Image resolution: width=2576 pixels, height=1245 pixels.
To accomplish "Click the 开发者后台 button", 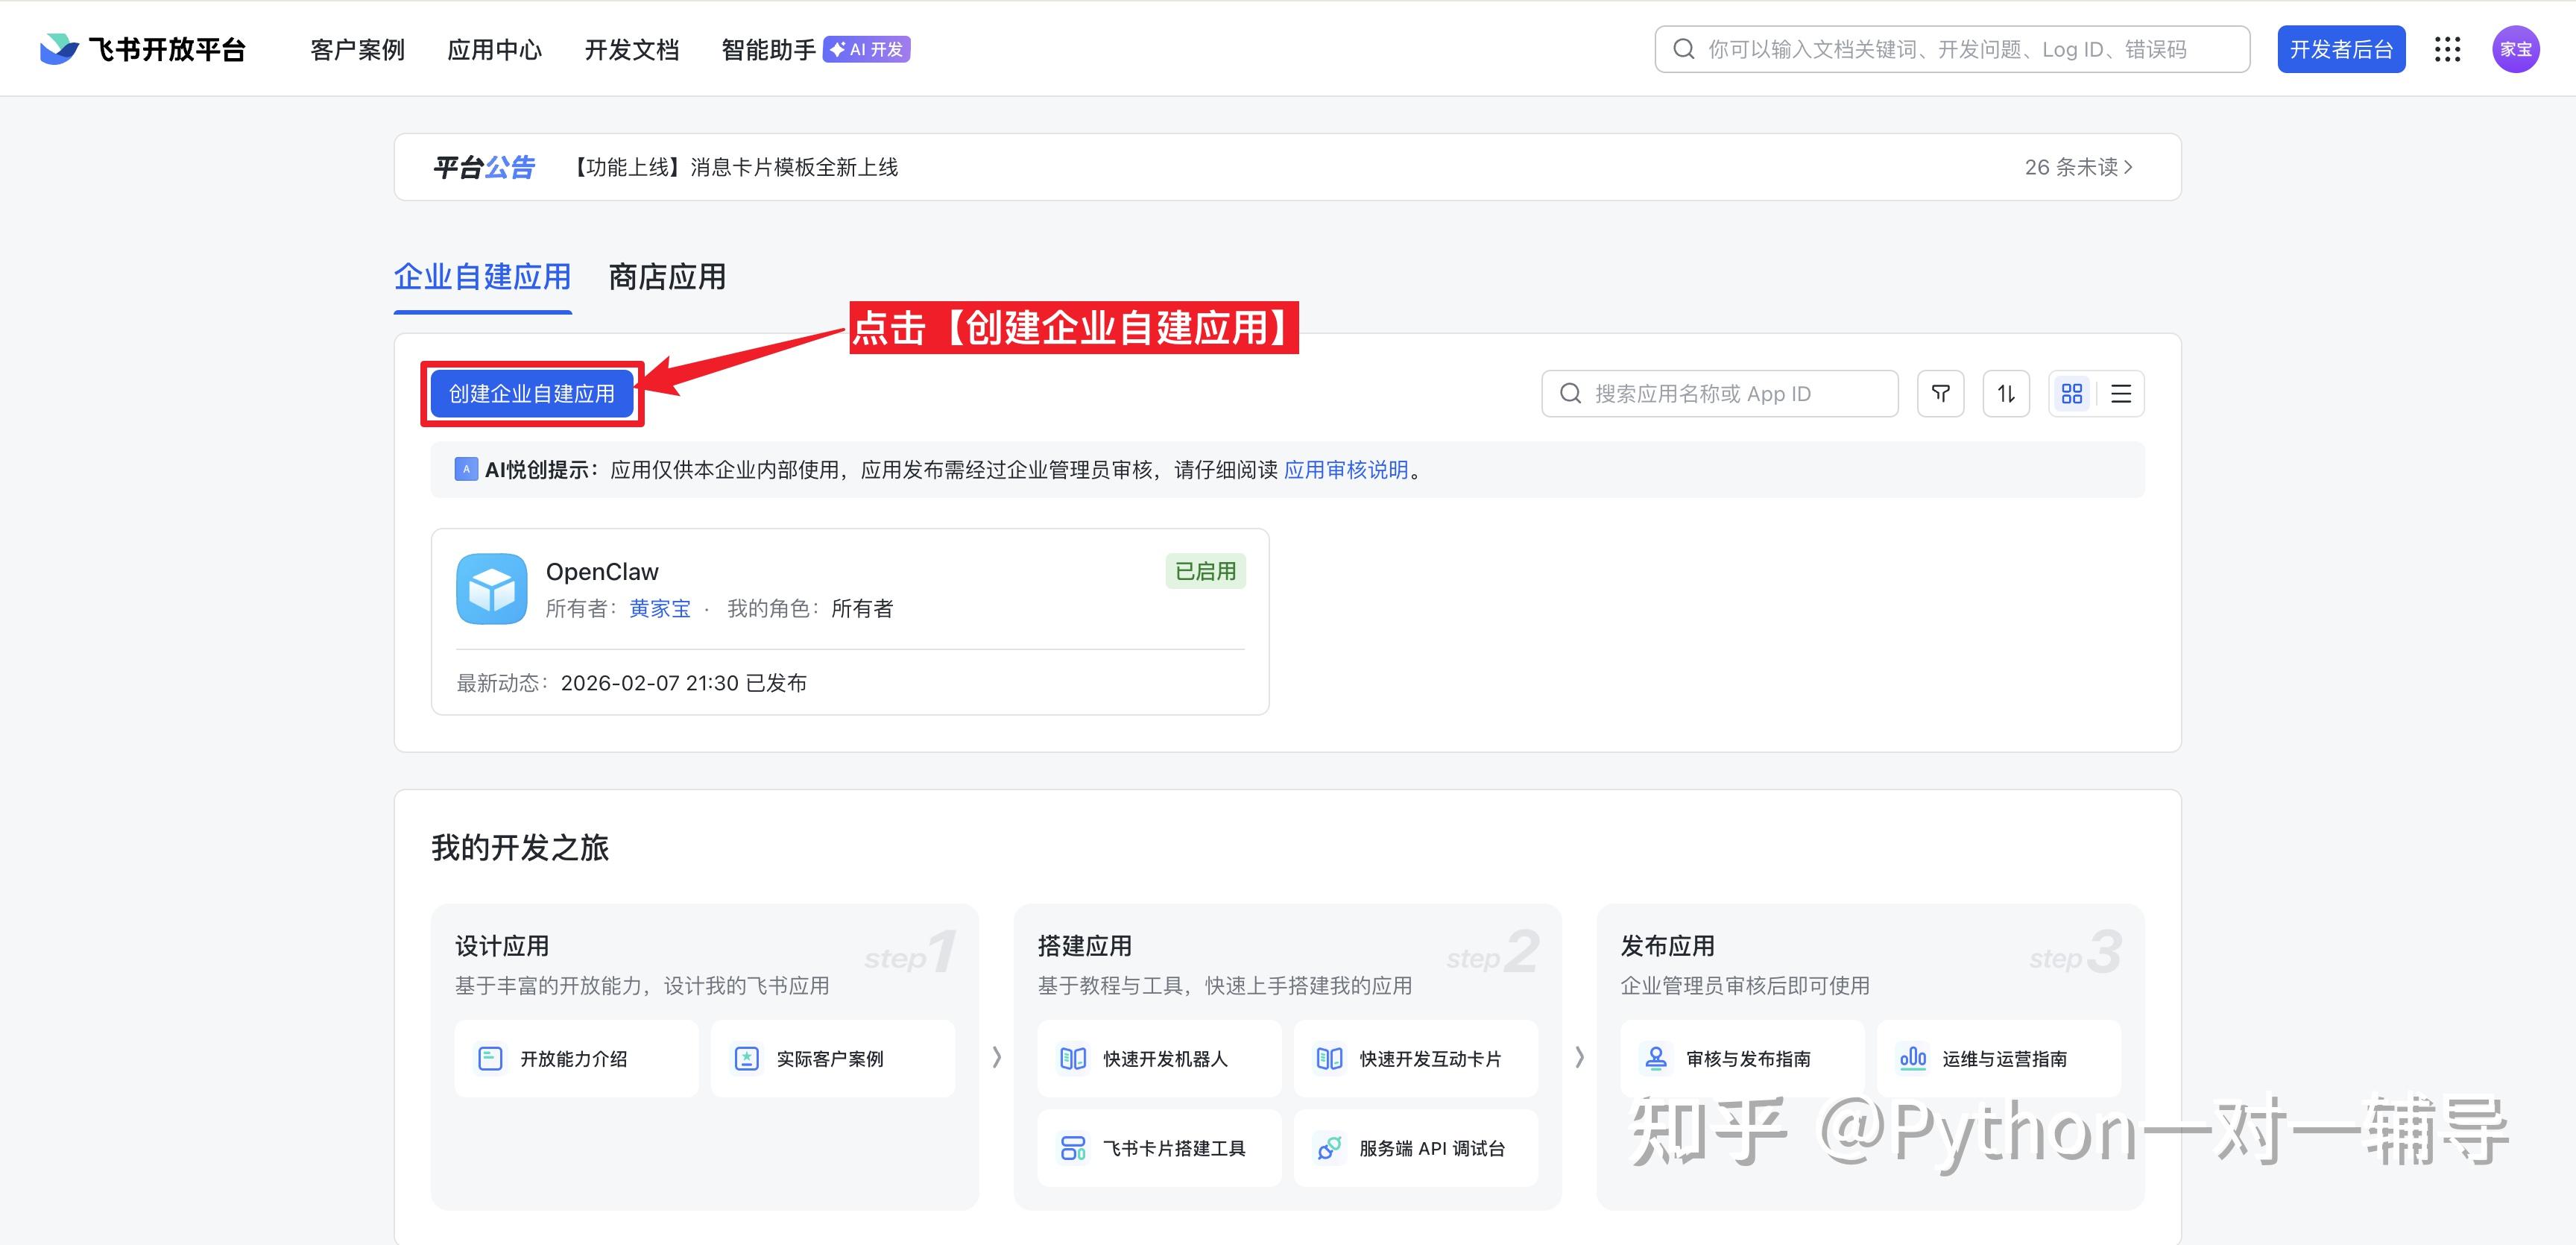I will (2340, 49).
